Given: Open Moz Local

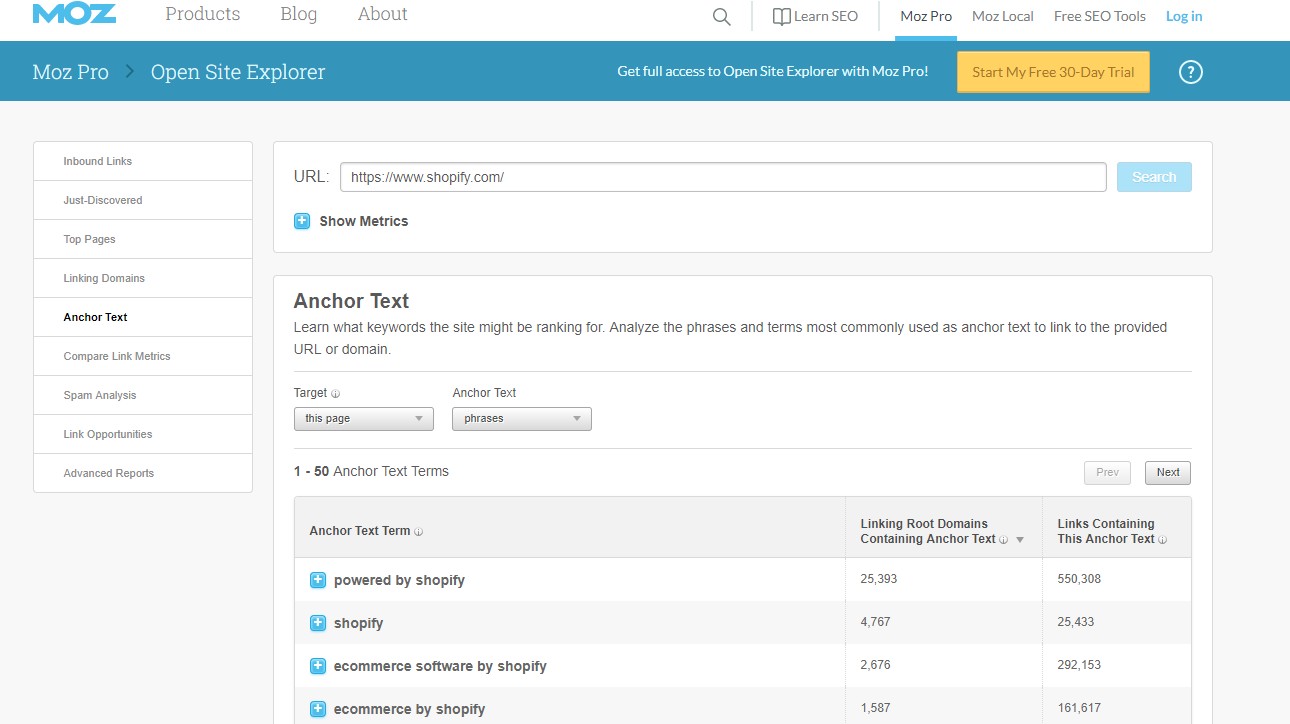Looking at the screenshot, I should 1003,16.
